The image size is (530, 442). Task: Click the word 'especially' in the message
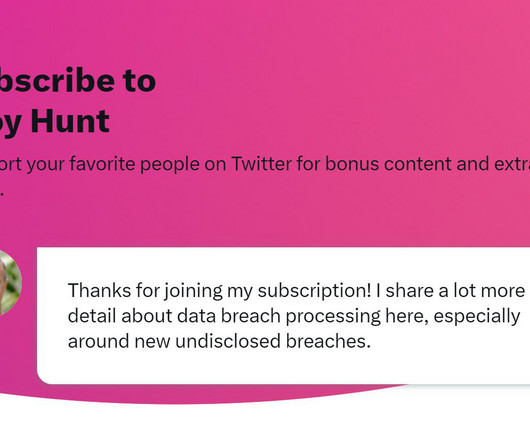477,316
